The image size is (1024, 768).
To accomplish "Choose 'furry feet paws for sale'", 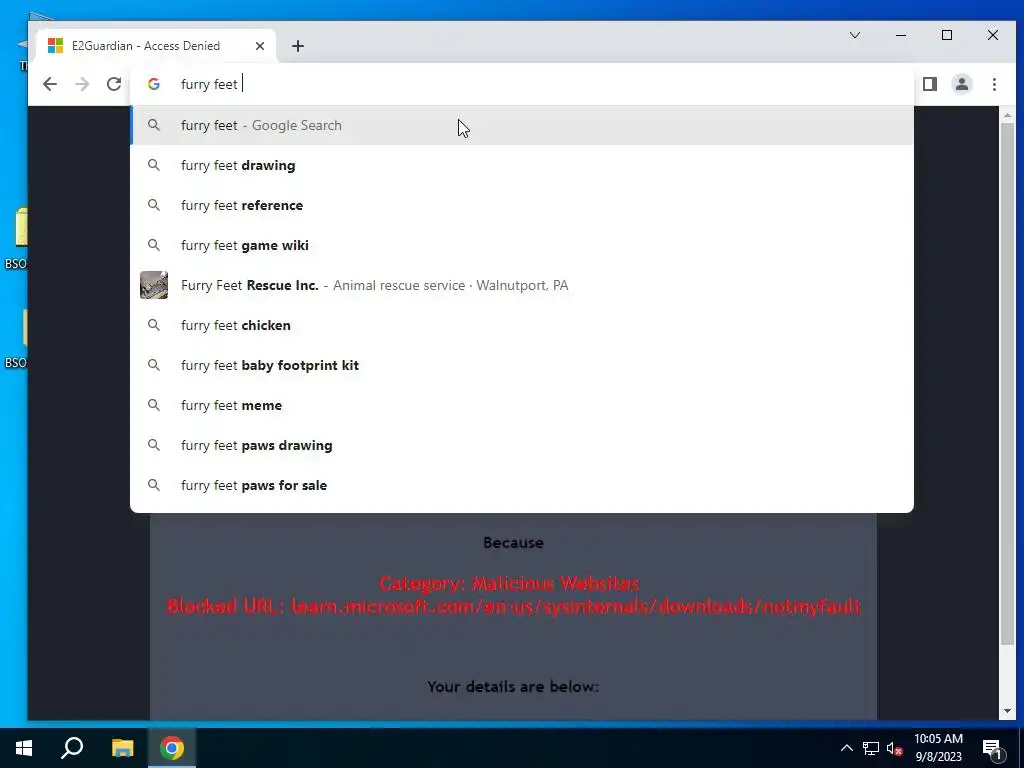I will 522,485.
